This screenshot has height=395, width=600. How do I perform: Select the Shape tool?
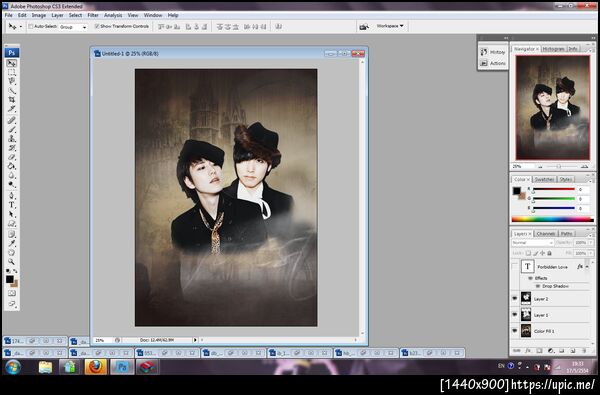click(11, 224)
